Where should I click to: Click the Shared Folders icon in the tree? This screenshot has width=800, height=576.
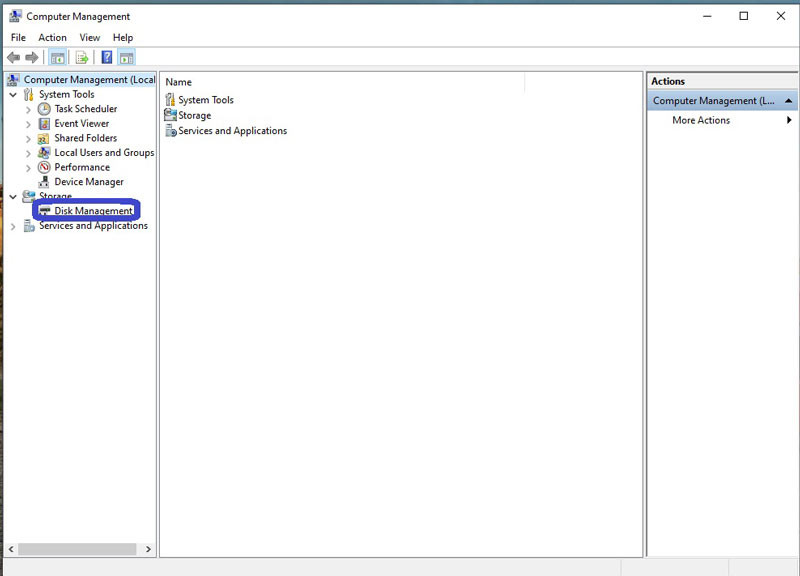44,138
